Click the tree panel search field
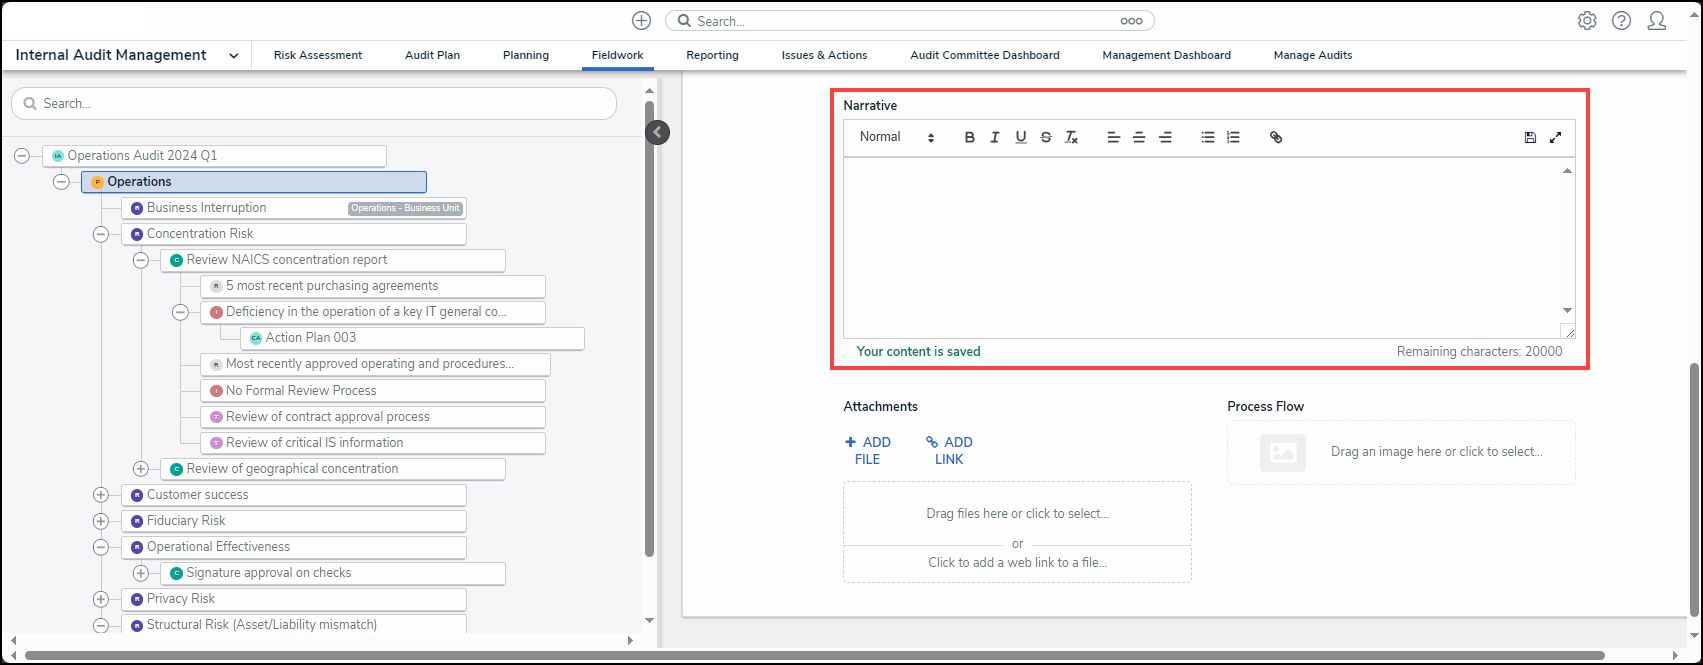Image resolution: width=1703 pixels, height=665 pixels. [314, 104]
